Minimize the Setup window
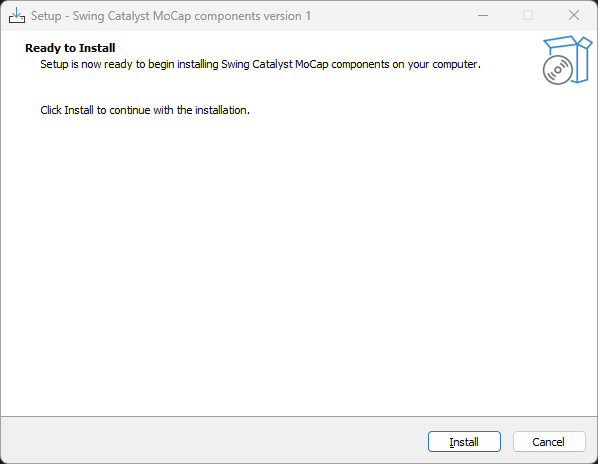Image resolution: width=598 pixels, height=464 pixels. (x=483, y=16)
